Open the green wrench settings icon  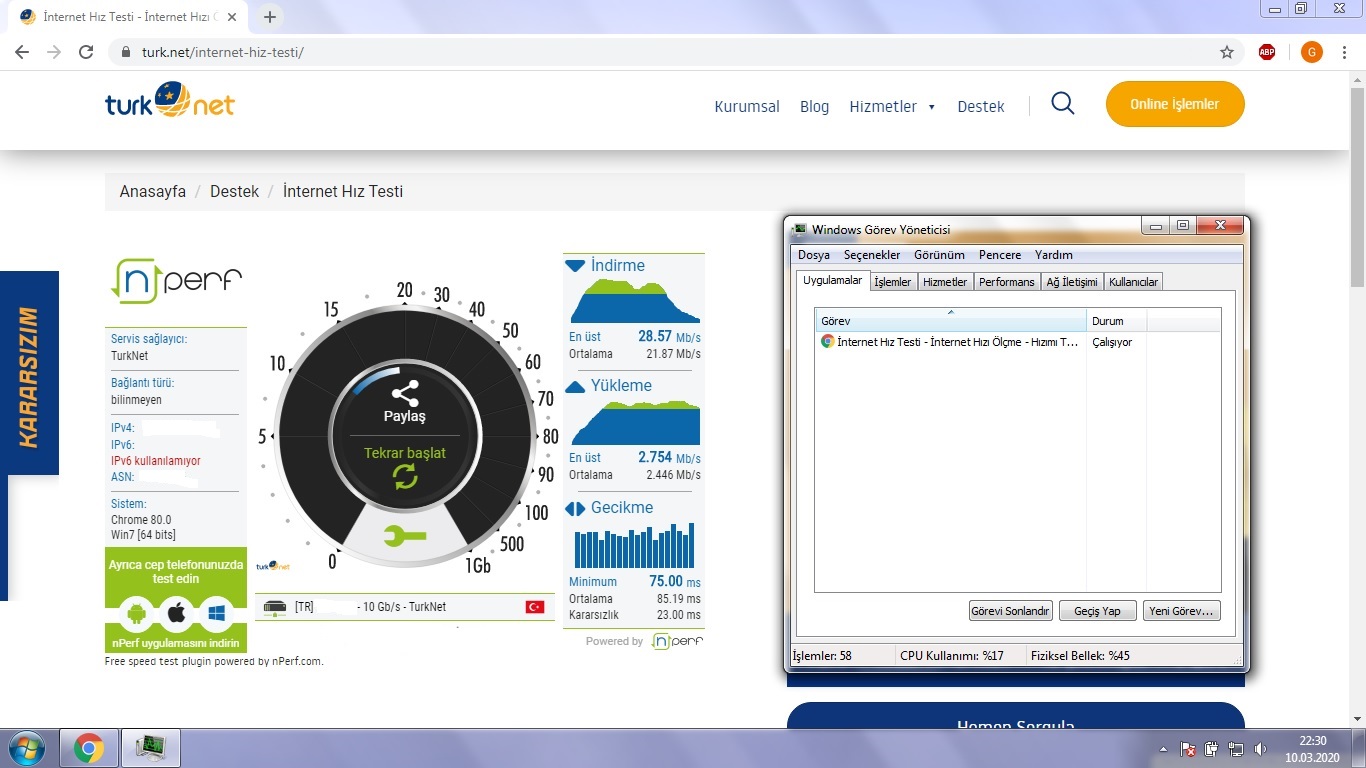(x=404, y=537)
